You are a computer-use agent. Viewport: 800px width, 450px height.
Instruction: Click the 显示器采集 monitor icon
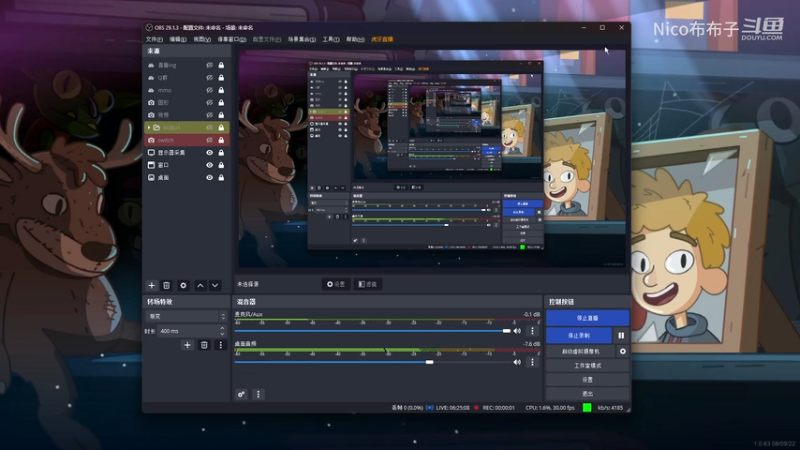tap(151, 153)
